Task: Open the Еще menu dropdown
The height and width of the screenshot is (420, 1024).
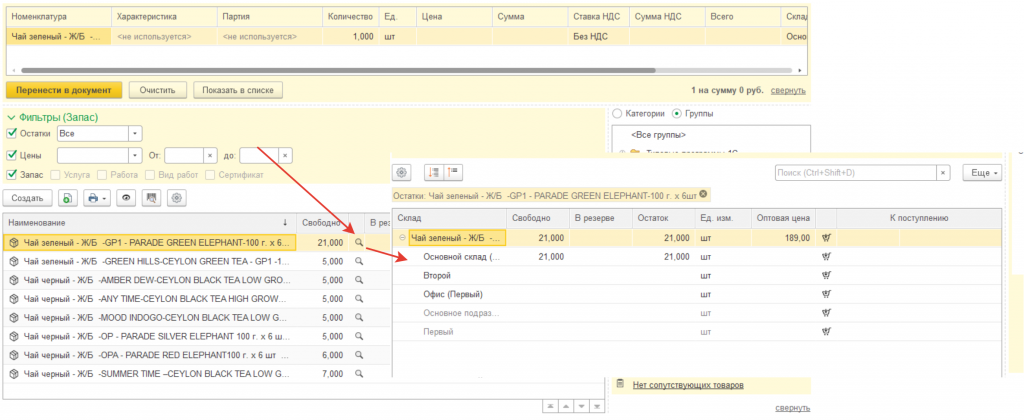Action: pos(982,172)
